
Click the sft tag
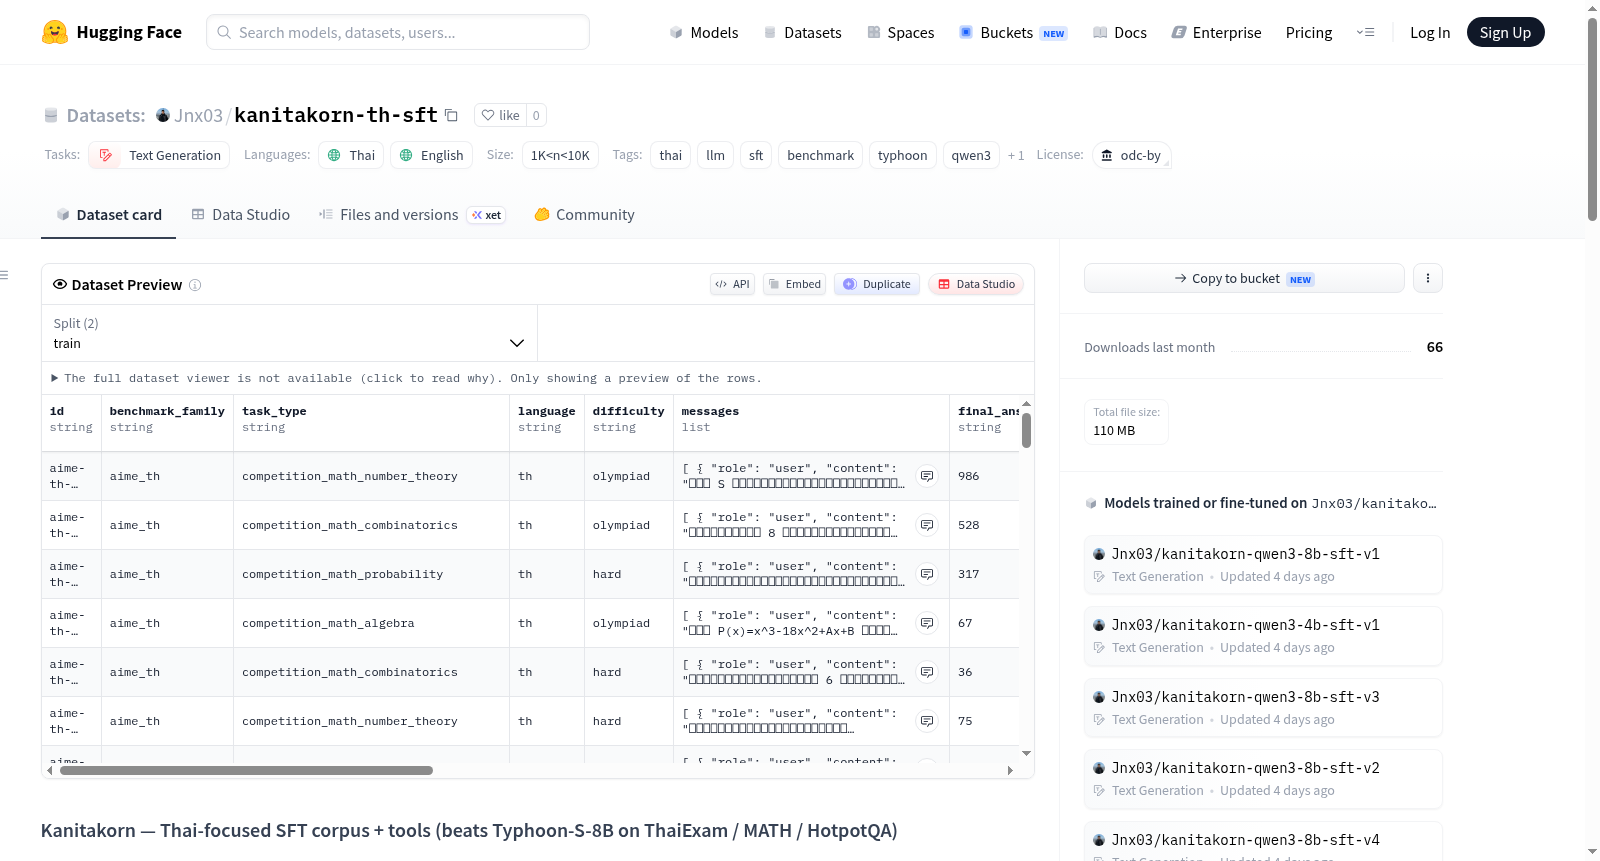(x=756, y=155)
